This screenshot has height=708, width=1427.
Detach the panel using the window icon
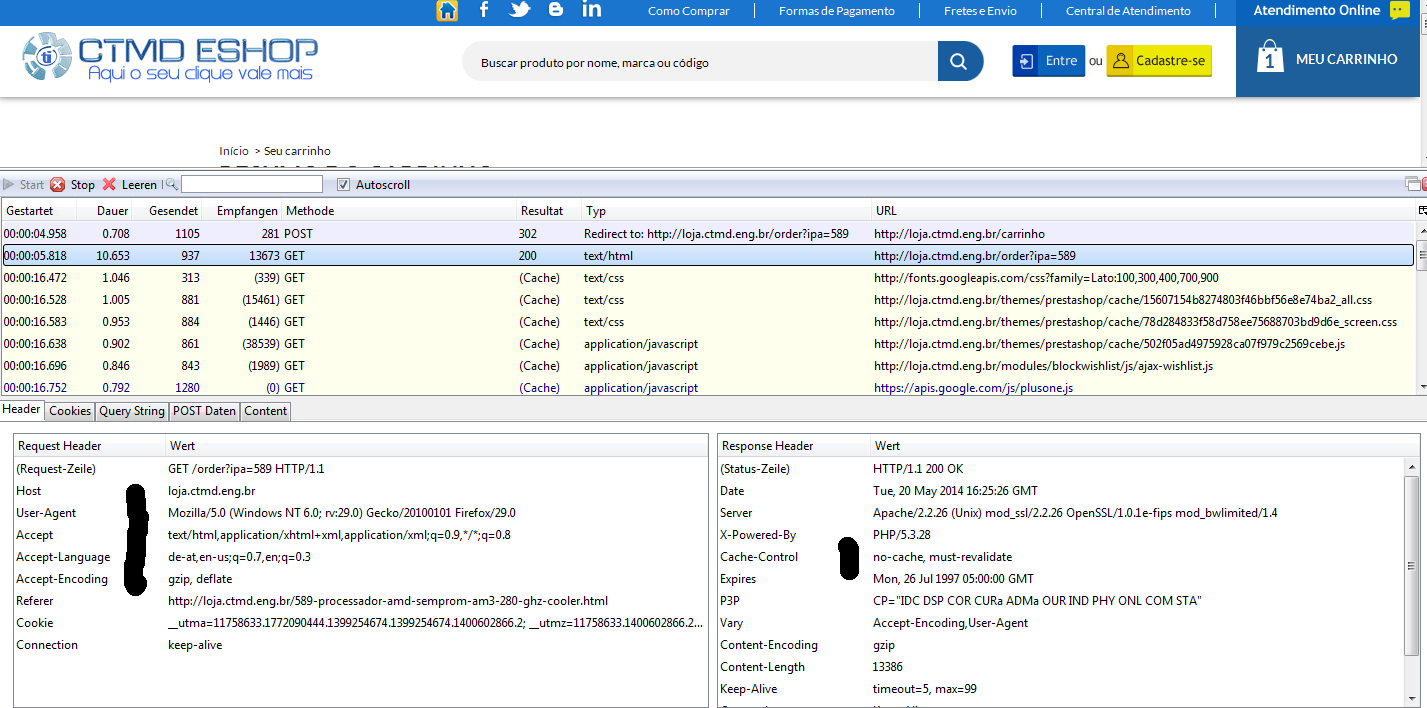(x=1411, y=184)
